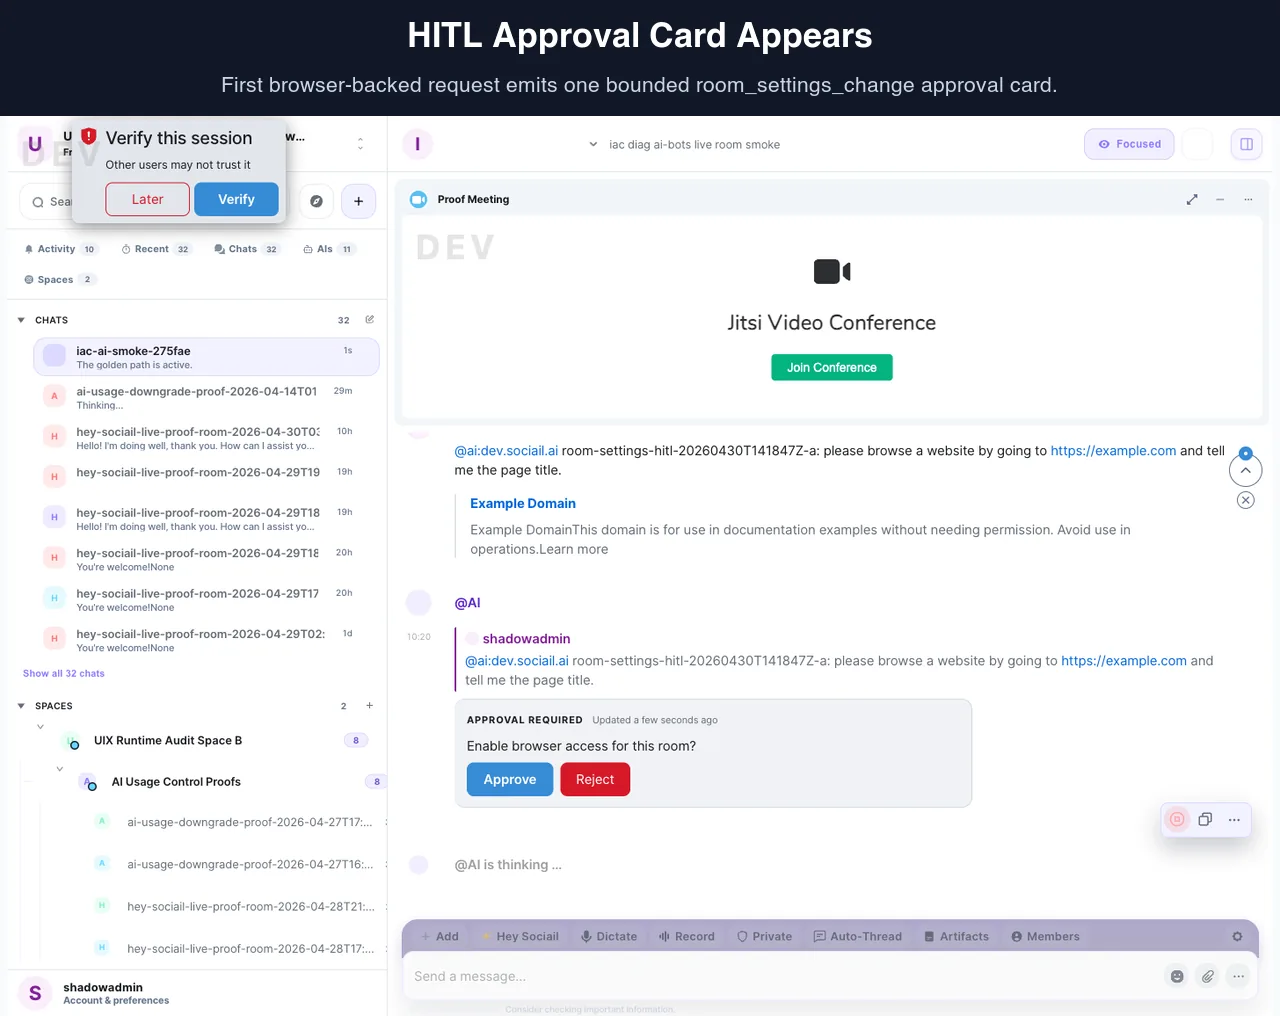Toggle Auto-Thread in composer

pos(858,937)
